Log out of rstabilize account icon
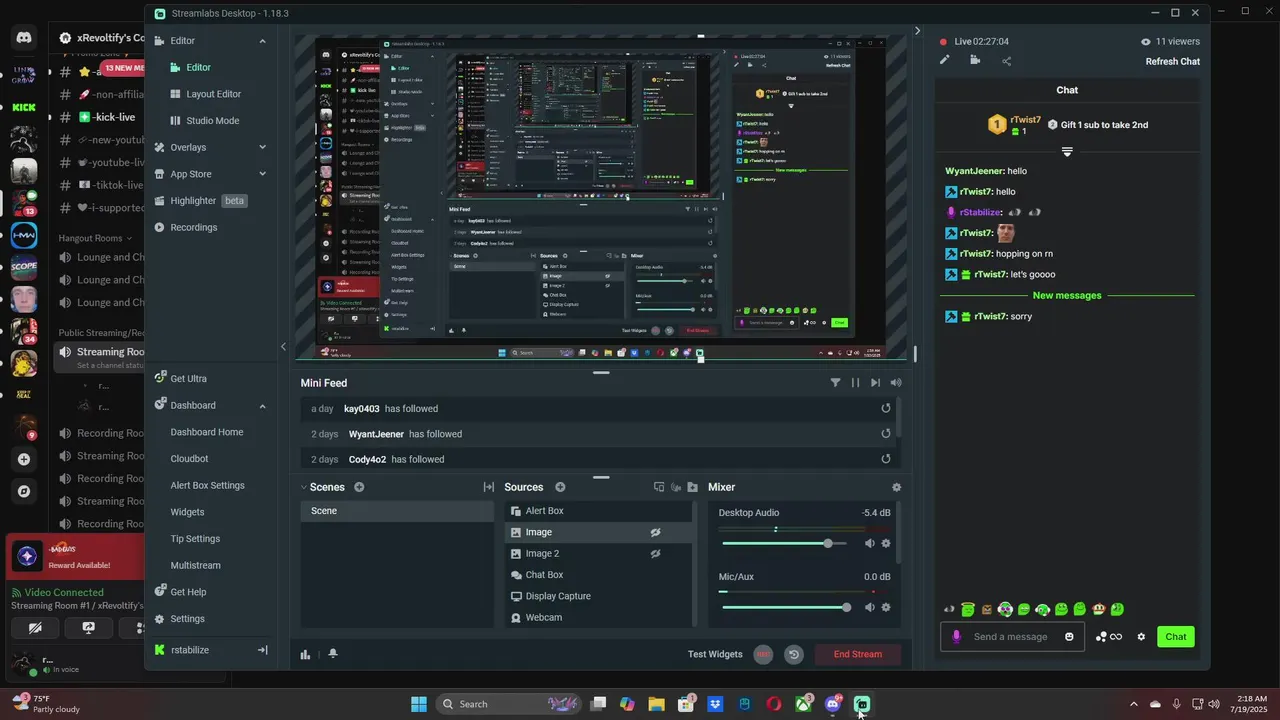The image size is (1280, 720). pyautogui.click(x=262, y=650)
